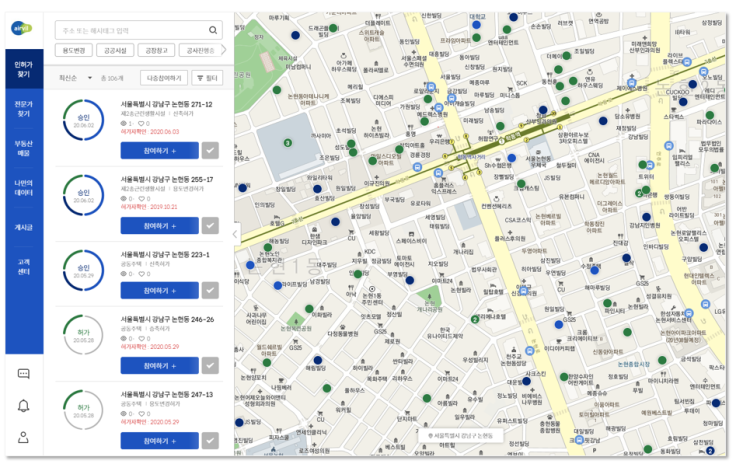Viewport: 743px width, 471px height.
Task: Open the airvil logo home link
Action: [x=22, y=28]
